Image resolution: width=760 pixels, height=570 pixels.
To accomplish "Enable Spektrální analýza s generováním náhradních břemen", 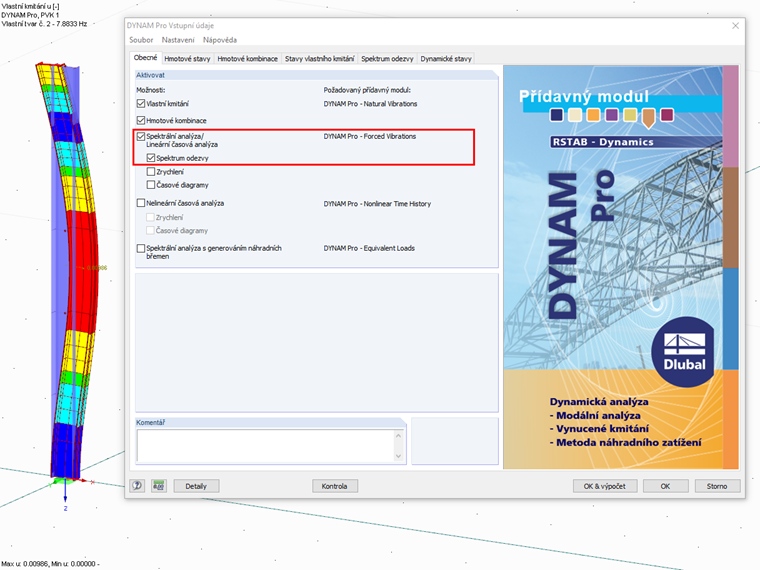I will 141,248.
